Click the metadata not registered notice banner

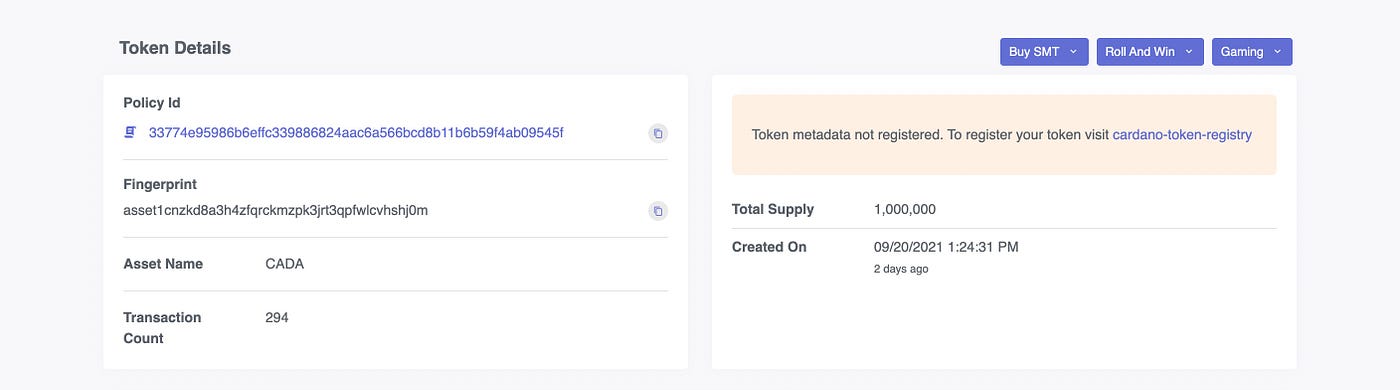tap(1004, 135)
